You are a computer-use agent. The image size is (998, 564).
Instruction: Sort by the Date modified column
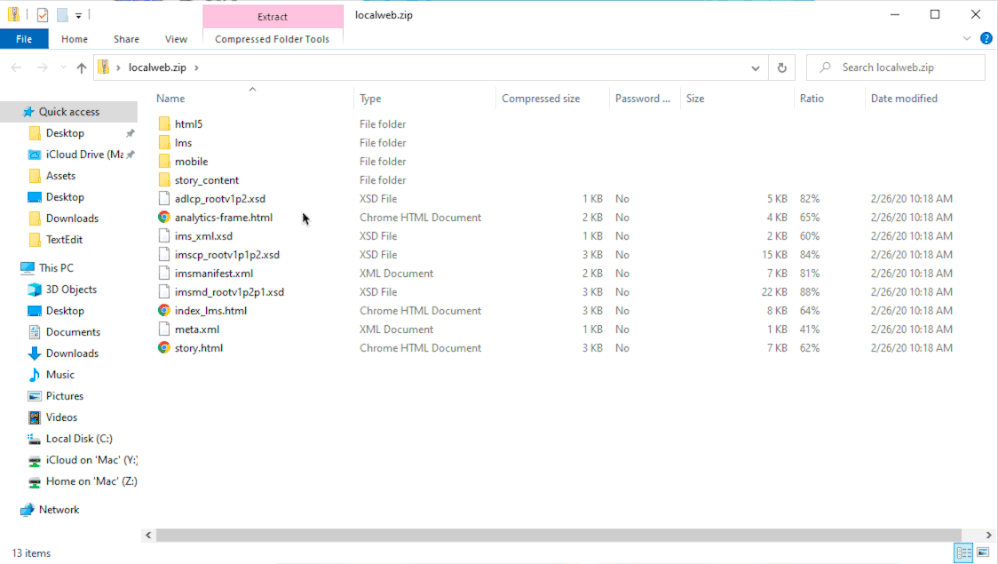click(904, 99)
